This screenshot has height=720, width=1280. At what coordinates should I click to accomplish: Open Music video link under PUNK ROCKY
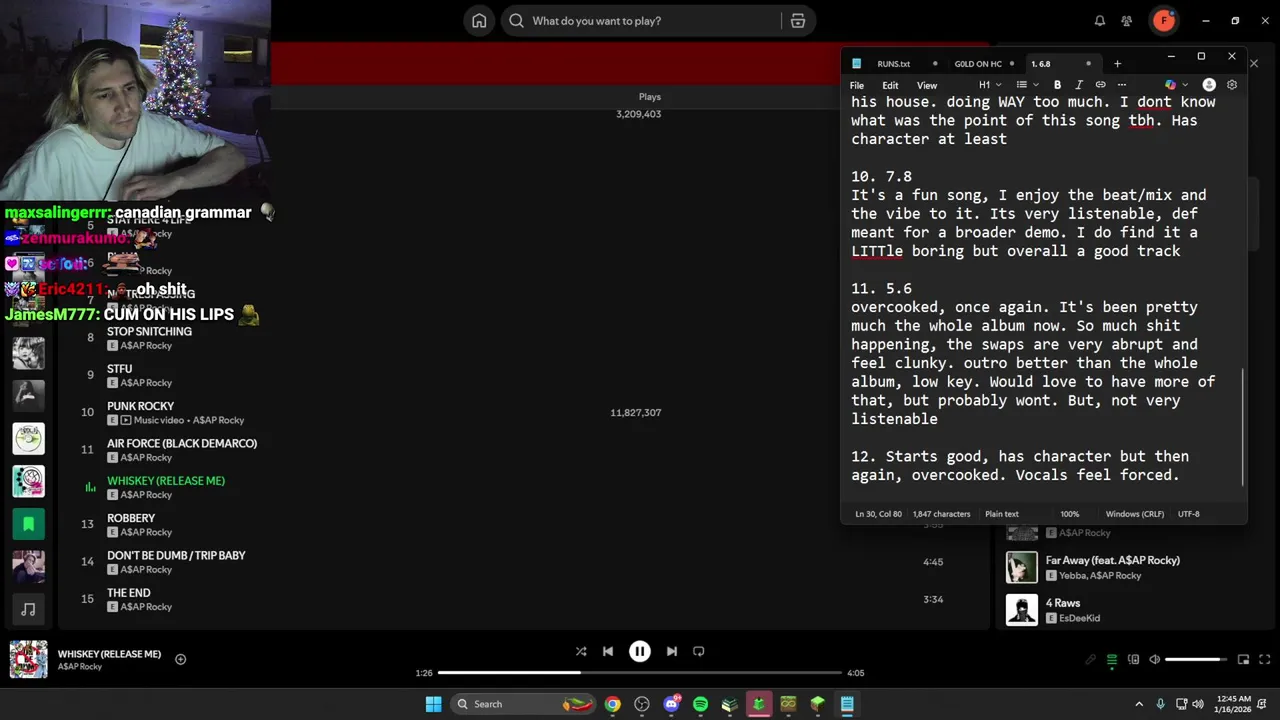coord(160,421)
